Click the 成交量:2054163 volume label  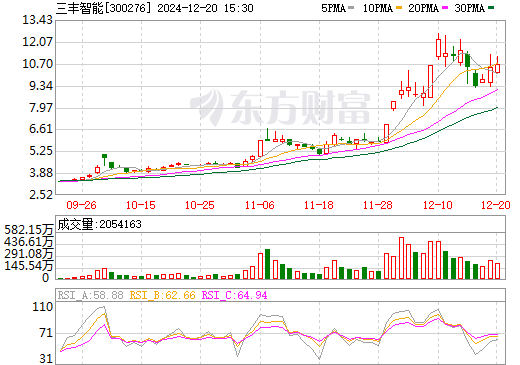[99, 224]
